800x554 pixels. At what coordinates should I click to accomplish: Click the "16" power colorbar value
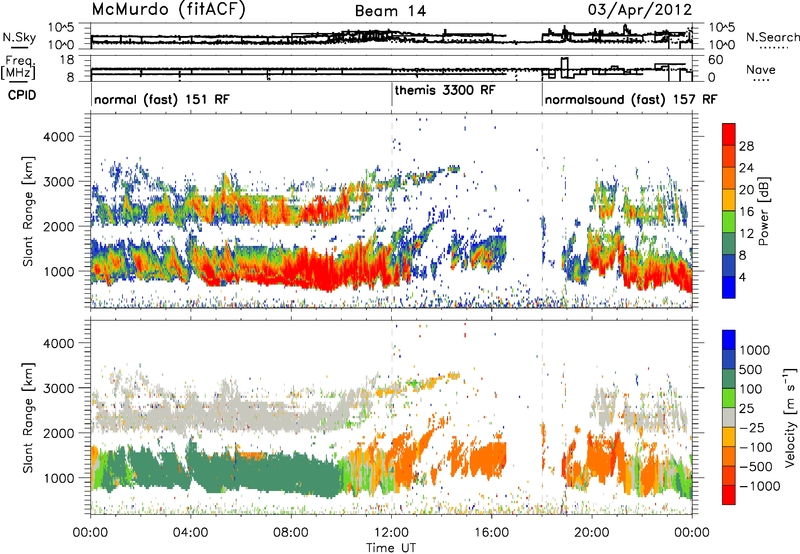pos(746,212)
